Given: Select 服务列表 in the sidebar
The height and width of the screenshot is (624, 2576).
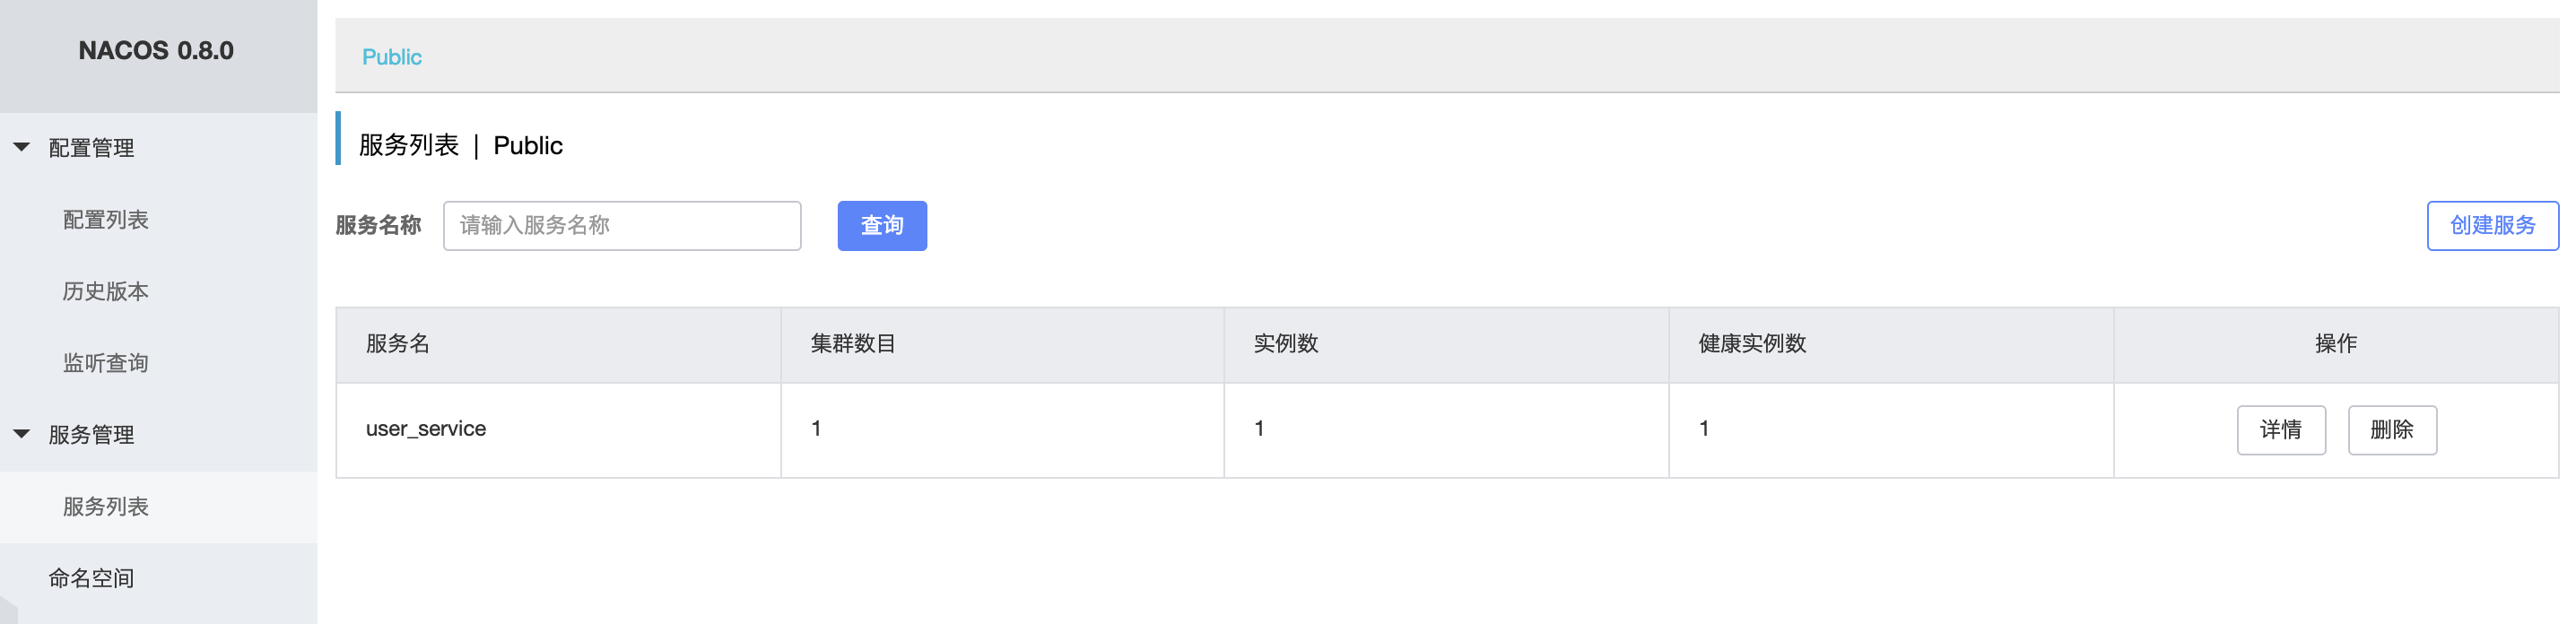Looking at the screenshot, I should click(106, 507).
